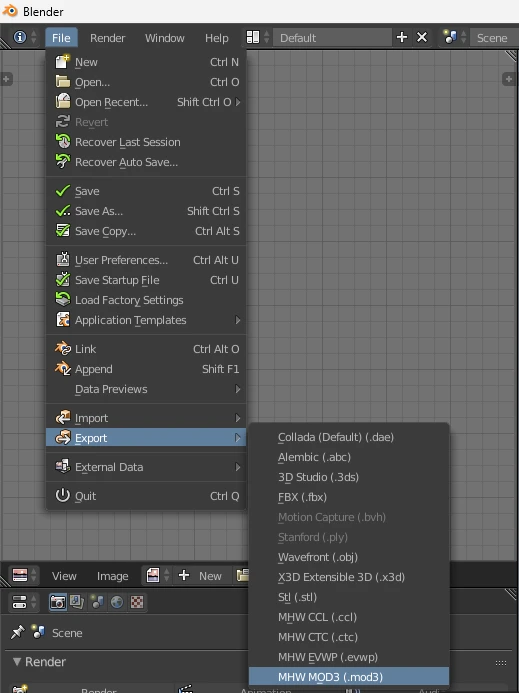This screenshot has width=519, height=693.
Task: Click the Open folder icon
Action: [62, 82]
